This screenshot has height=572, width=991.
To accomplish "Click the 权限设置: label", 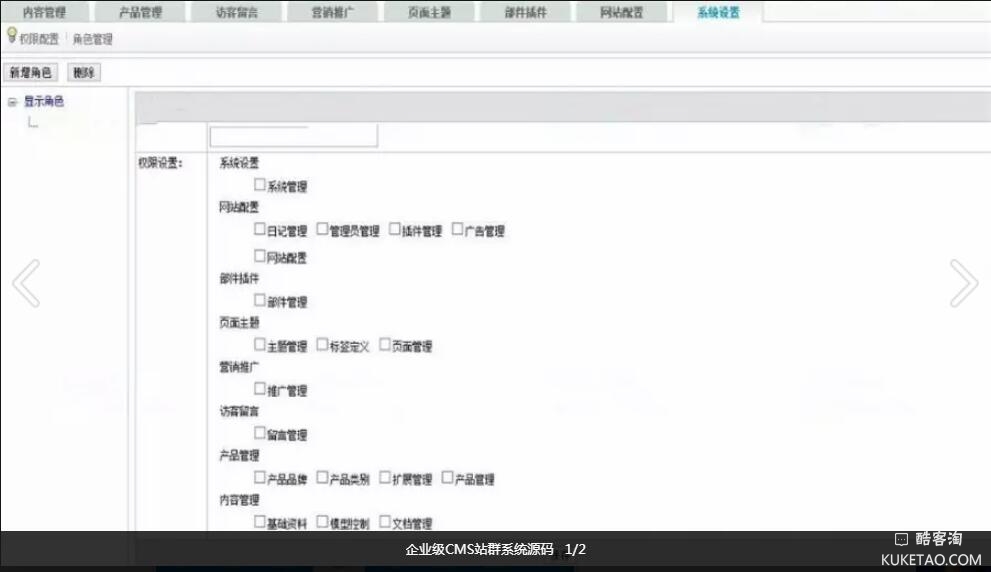I will [161, 163].
